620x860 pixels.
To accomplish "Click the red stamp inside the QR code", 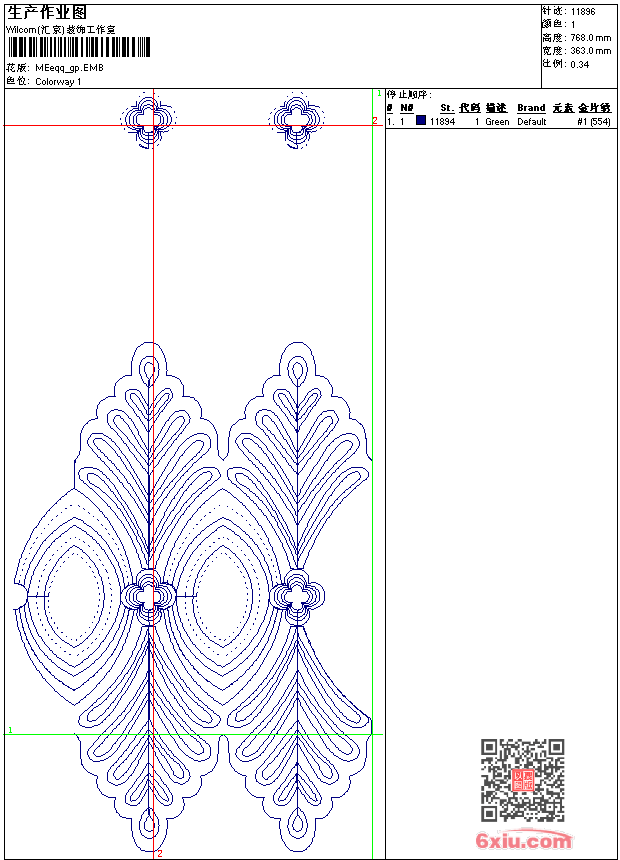I will [x=522, y=781].
